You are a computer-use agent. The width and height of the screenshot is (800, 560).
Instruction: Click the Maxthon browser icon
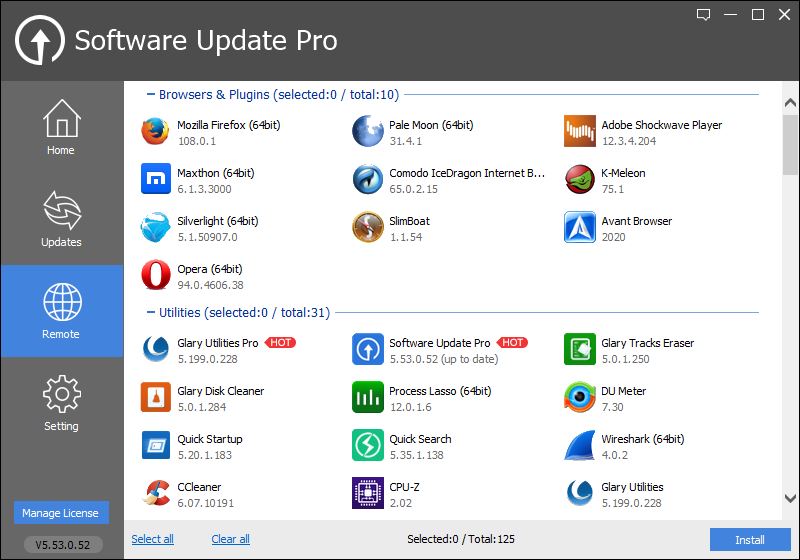tap(156, 179)
